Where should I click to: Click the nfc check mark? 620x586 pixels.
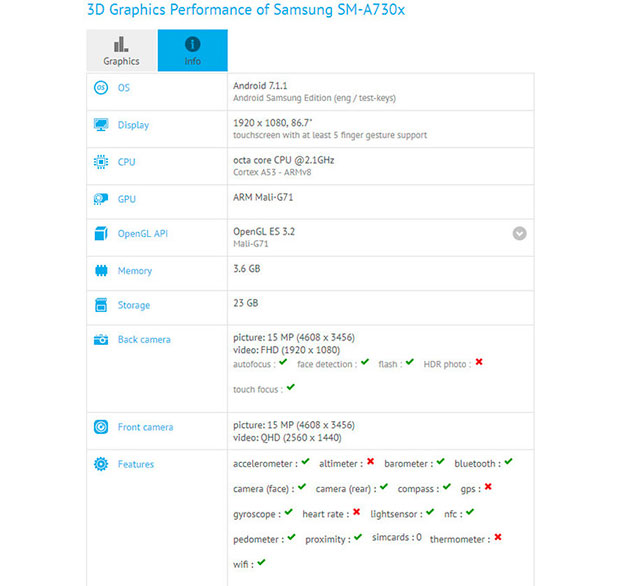[470, 512]
